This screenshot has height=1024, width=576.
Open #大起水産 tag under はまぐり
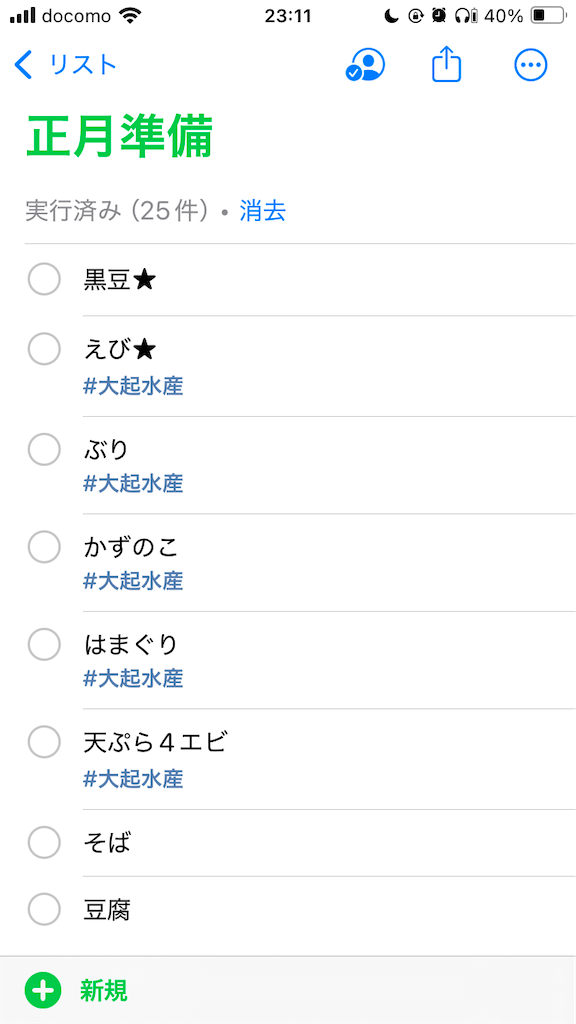133,678
